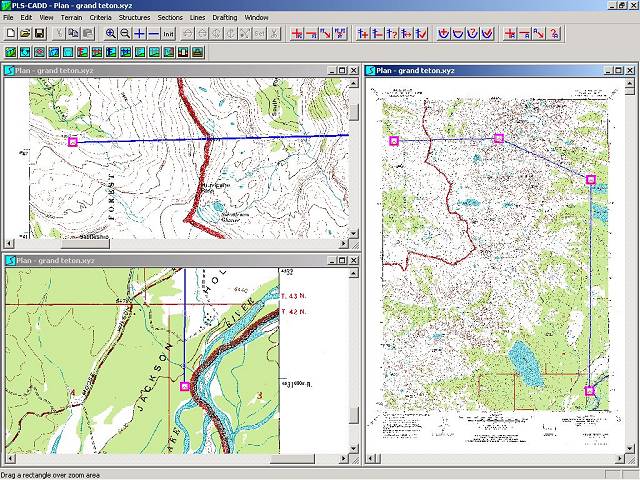
Task: Click the horizontal scrollbar thumb in bottom-left window
Action: point(292,459)
